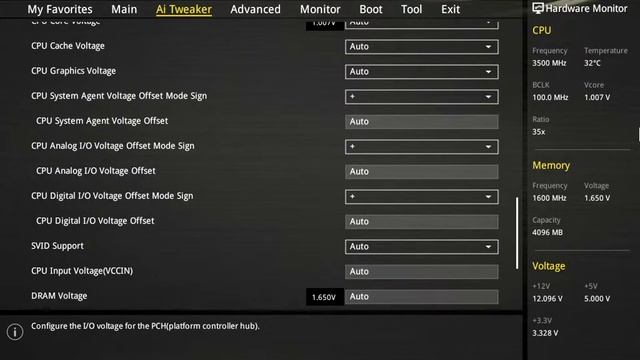
Task: Select the SVID Support label
Action: click(x=58, y=246)
